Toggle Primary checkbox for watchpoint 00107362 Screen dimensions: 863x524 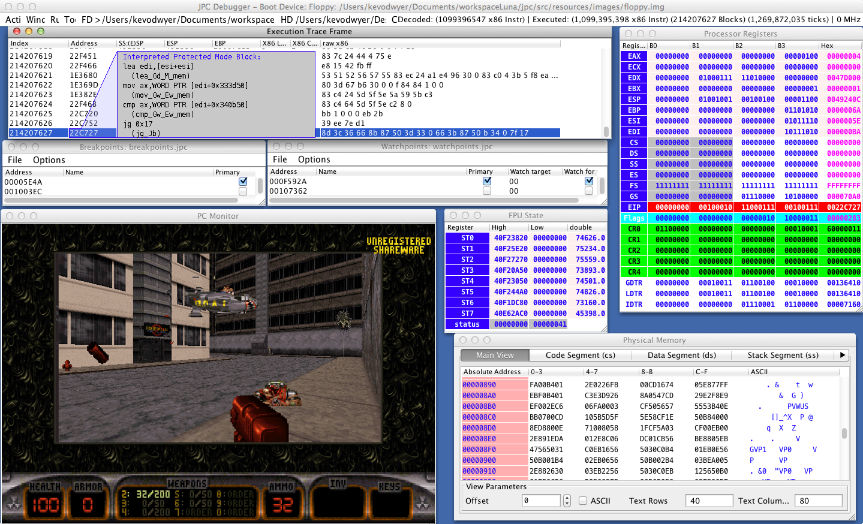pos(487,190)
